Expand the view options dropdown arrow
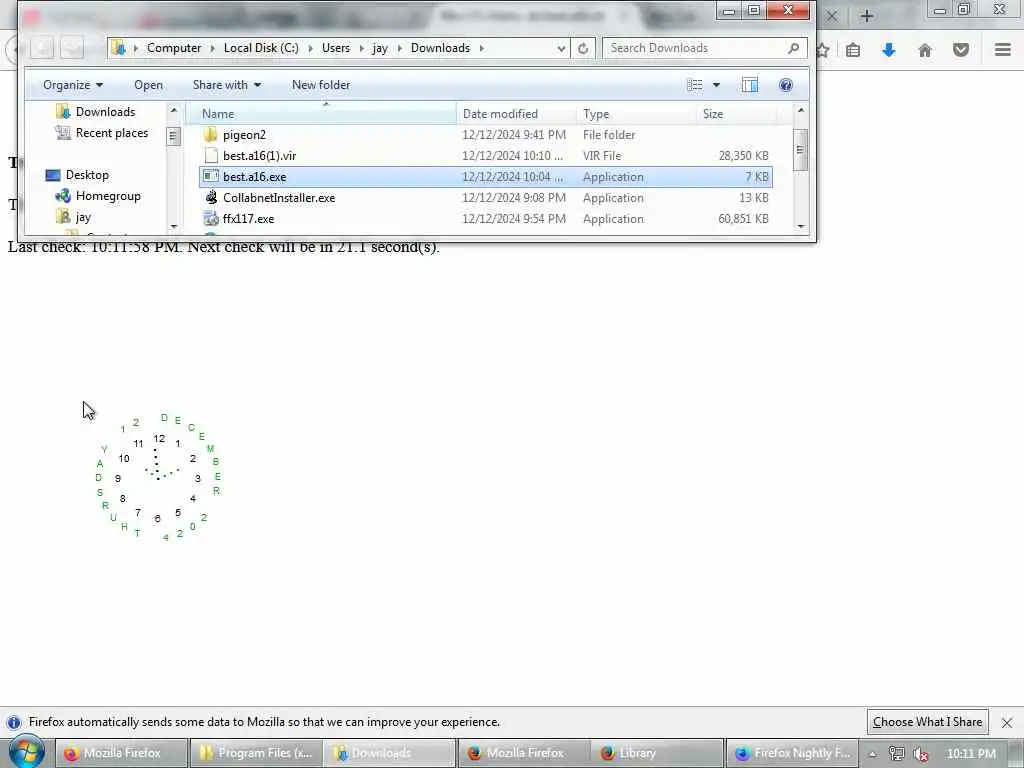1024x768 pixels. point(716,85)
